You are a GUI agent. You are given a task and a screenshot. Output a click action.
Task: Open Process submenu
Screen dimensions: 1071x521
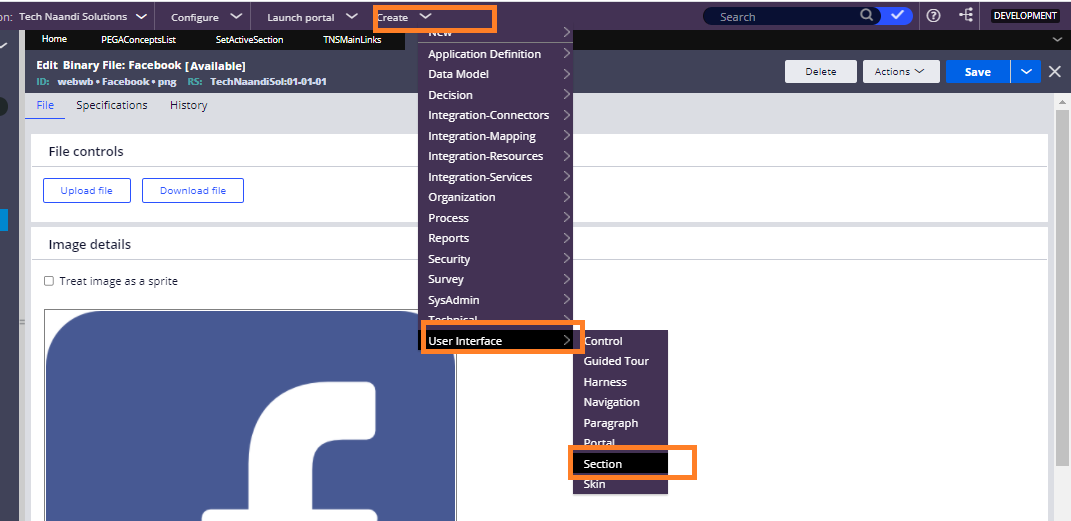pos(495,218)
